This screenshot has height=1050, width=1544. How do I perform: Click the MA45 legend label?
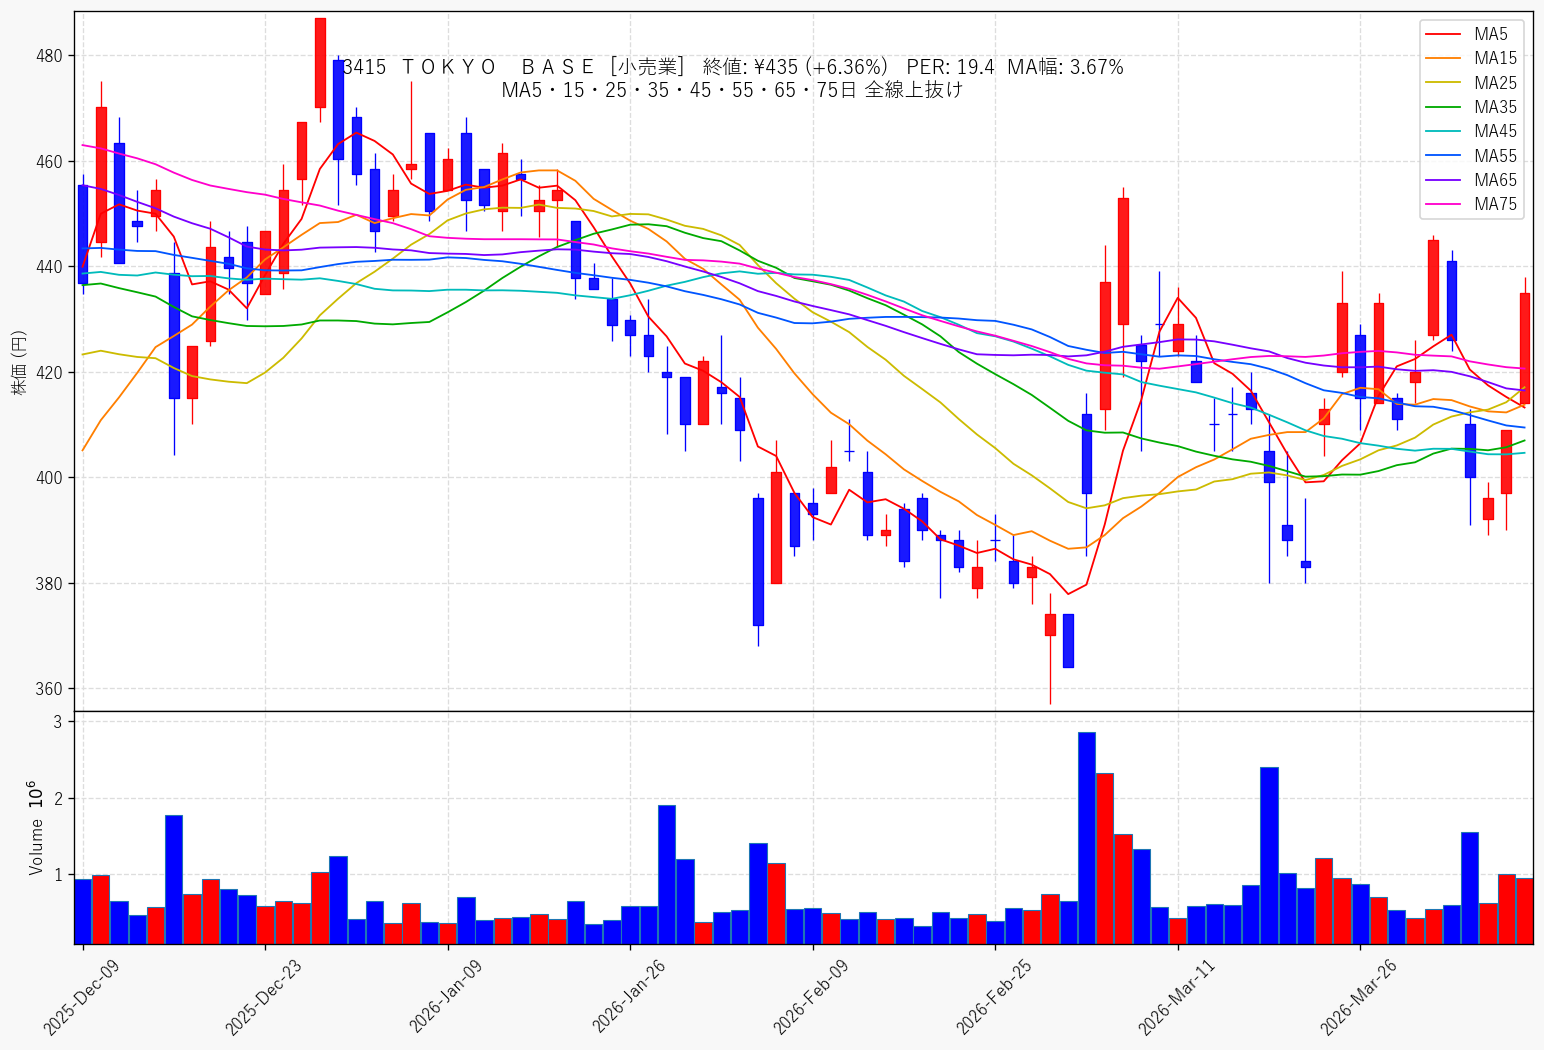(x=1495, y=131)
